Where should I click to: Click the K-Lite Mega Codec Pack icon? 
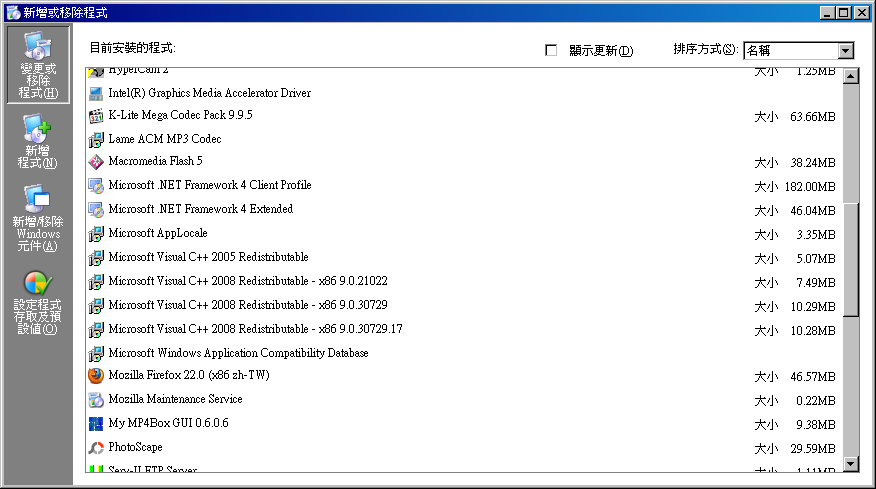tap(96, 116)
